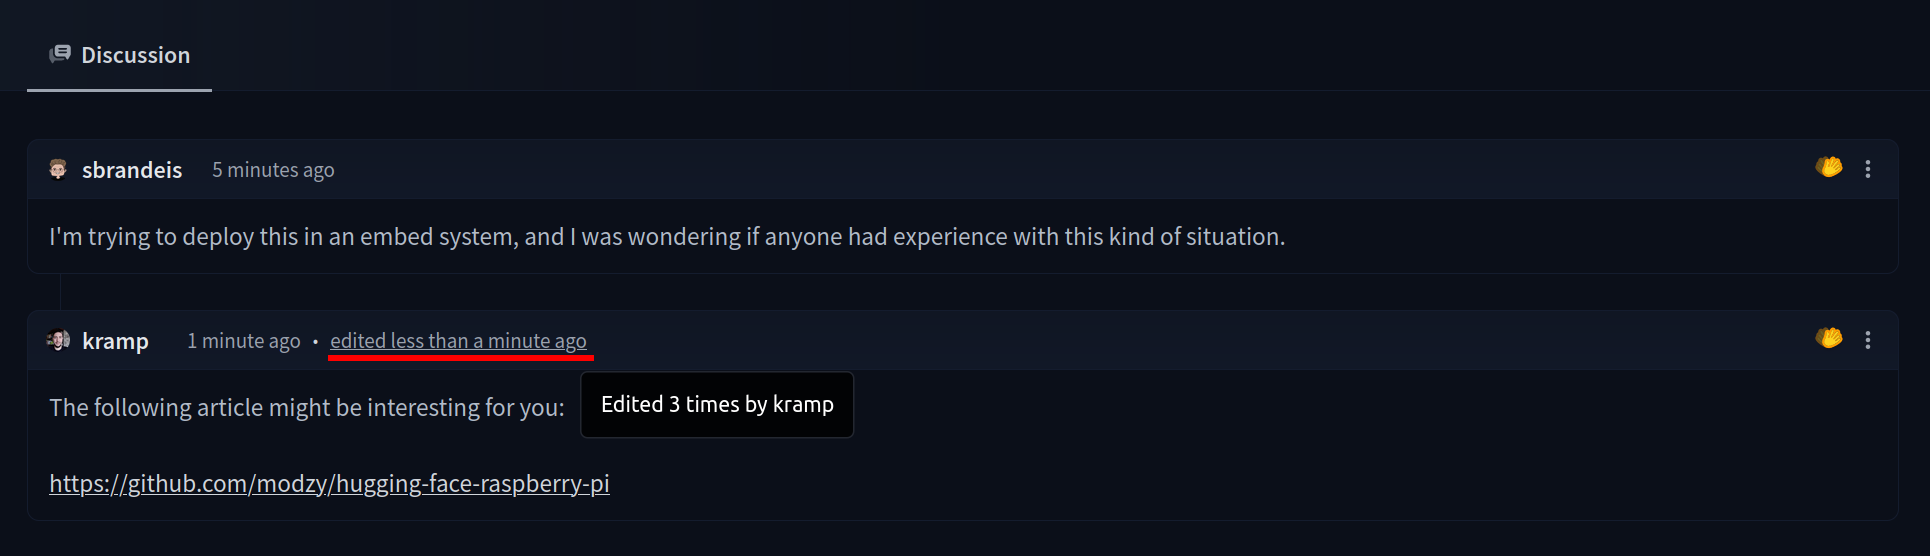Open three-dot menu on kramp's reply

[x=1867, y=340]
